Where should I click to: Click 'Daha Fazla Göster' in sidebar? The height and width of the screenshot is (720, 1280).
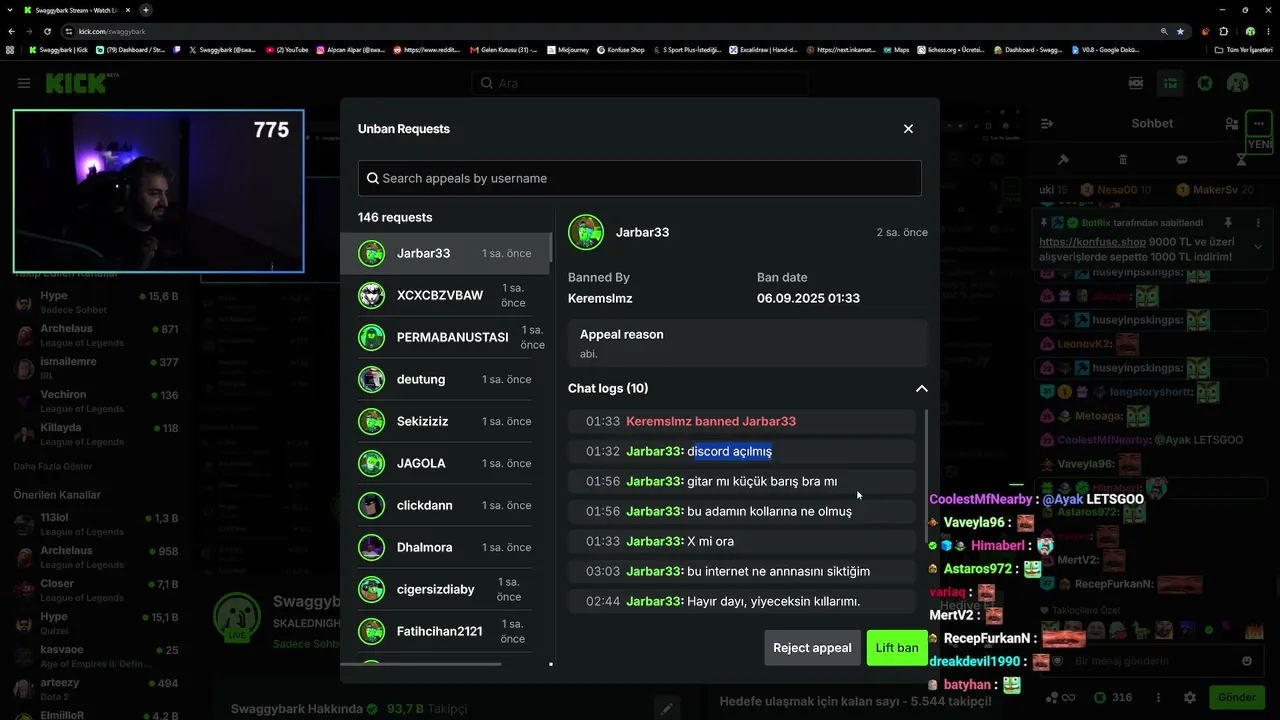click(52, 466)
